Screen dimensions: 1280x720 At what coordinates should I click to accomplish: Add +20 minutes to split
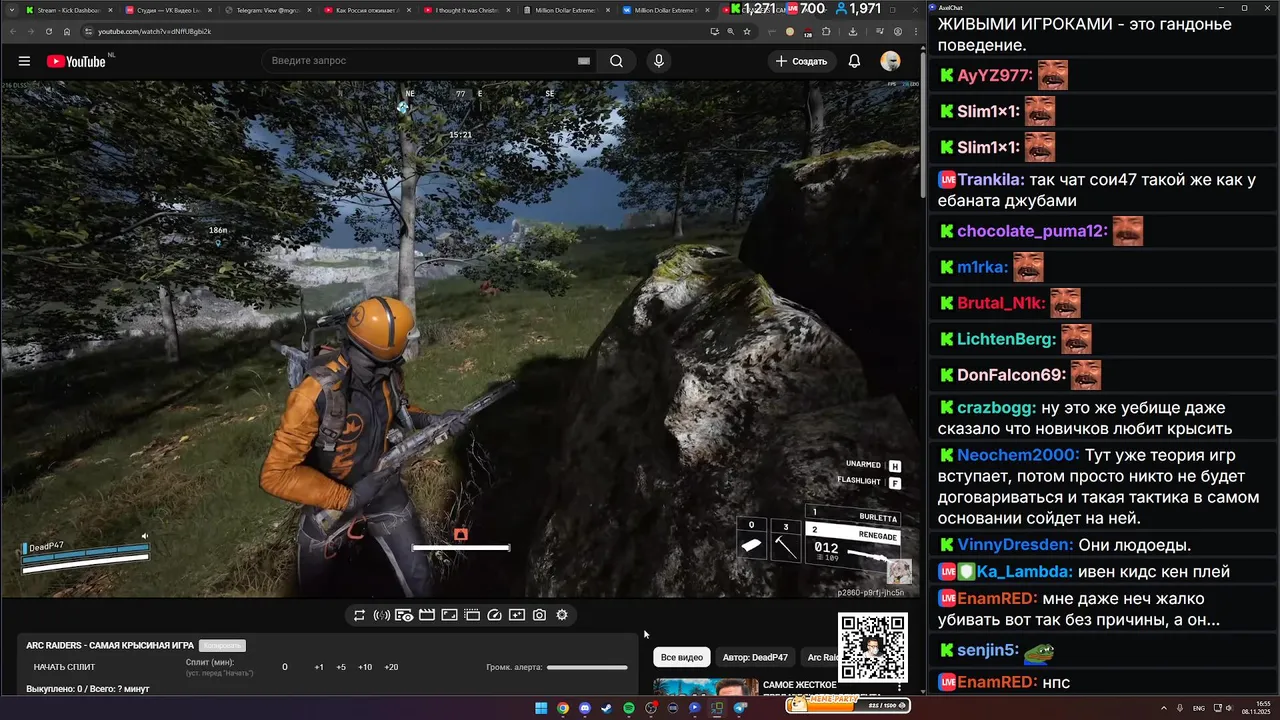click(391, 667)
